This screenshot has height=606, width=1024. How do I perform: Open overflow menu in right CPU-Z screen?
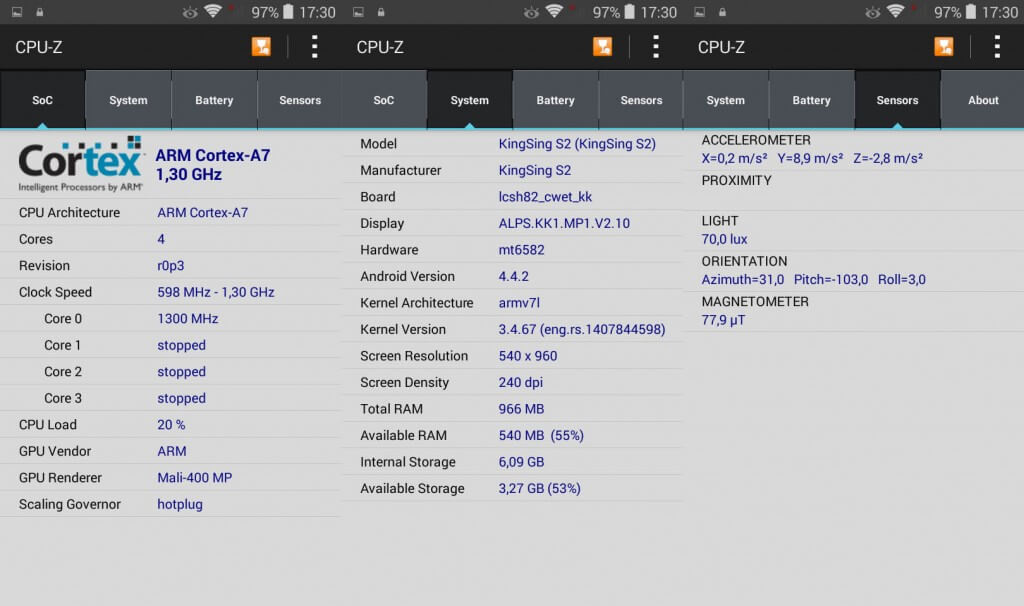pyautogui.click(x=997, y=47)
